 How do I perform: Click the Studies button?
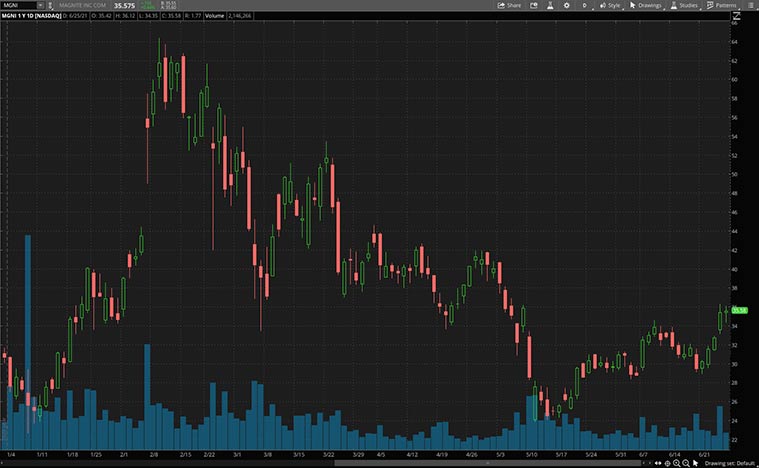685,5
